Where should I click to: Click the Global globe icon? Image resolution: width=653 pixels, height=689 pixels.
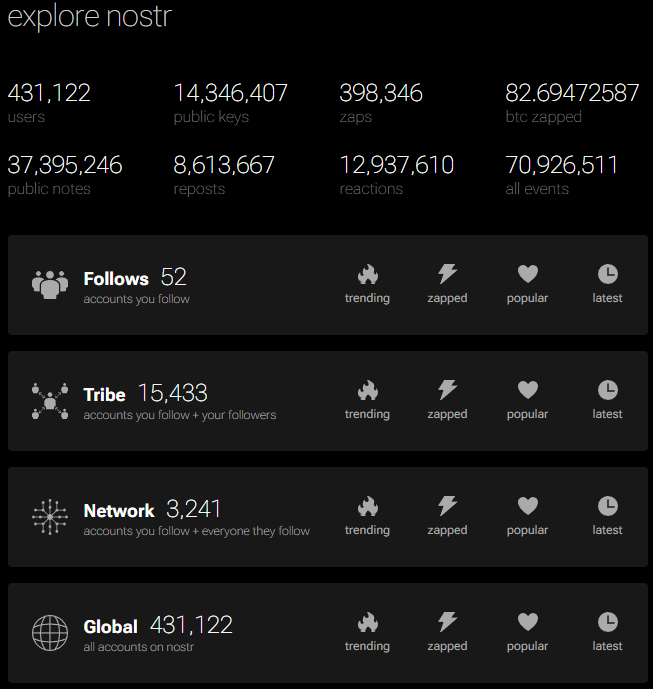coord(49,632)
